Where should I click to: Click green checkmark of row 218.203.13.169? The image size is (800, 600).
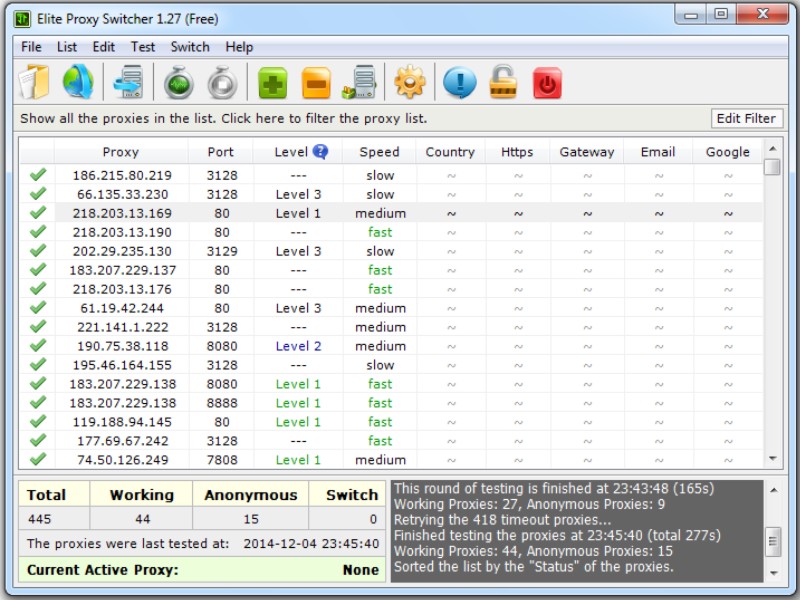tap(38, 212)
